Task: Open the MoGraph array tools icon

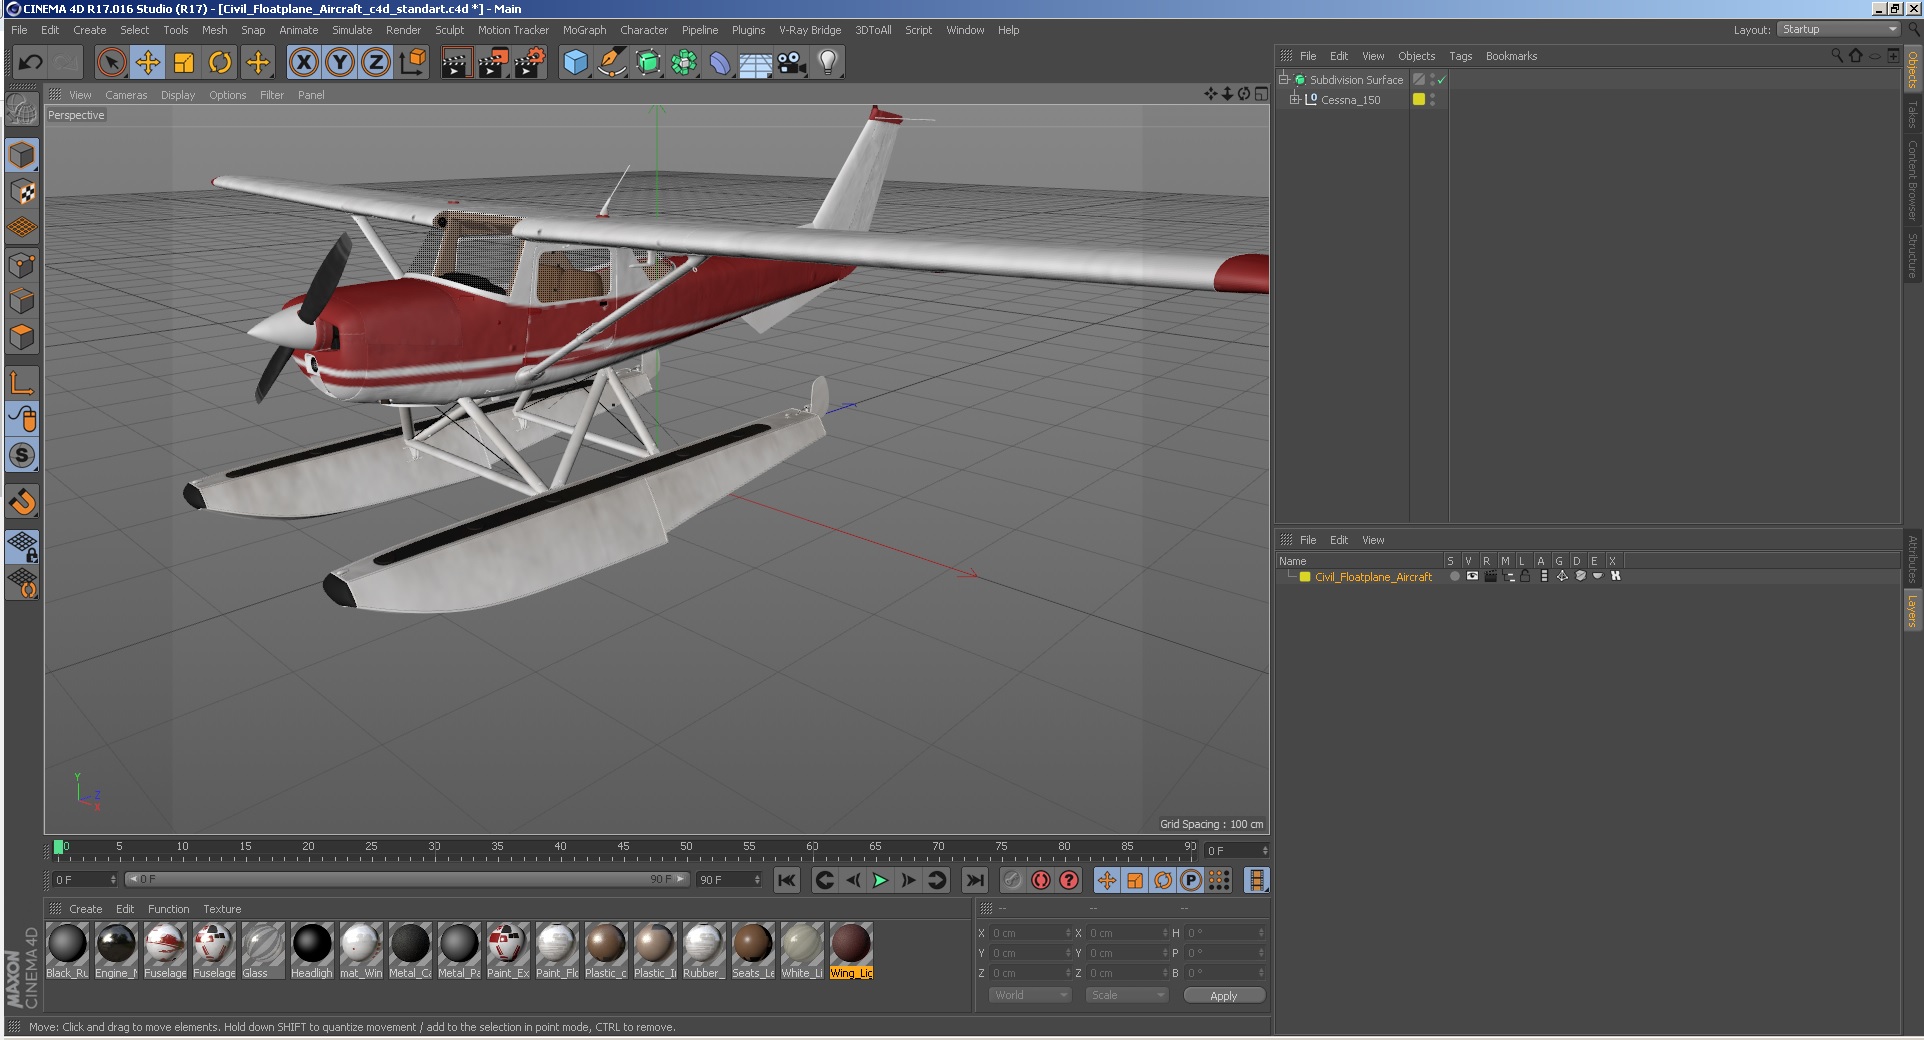Action: pyautogui.click(x=684, y=63)
